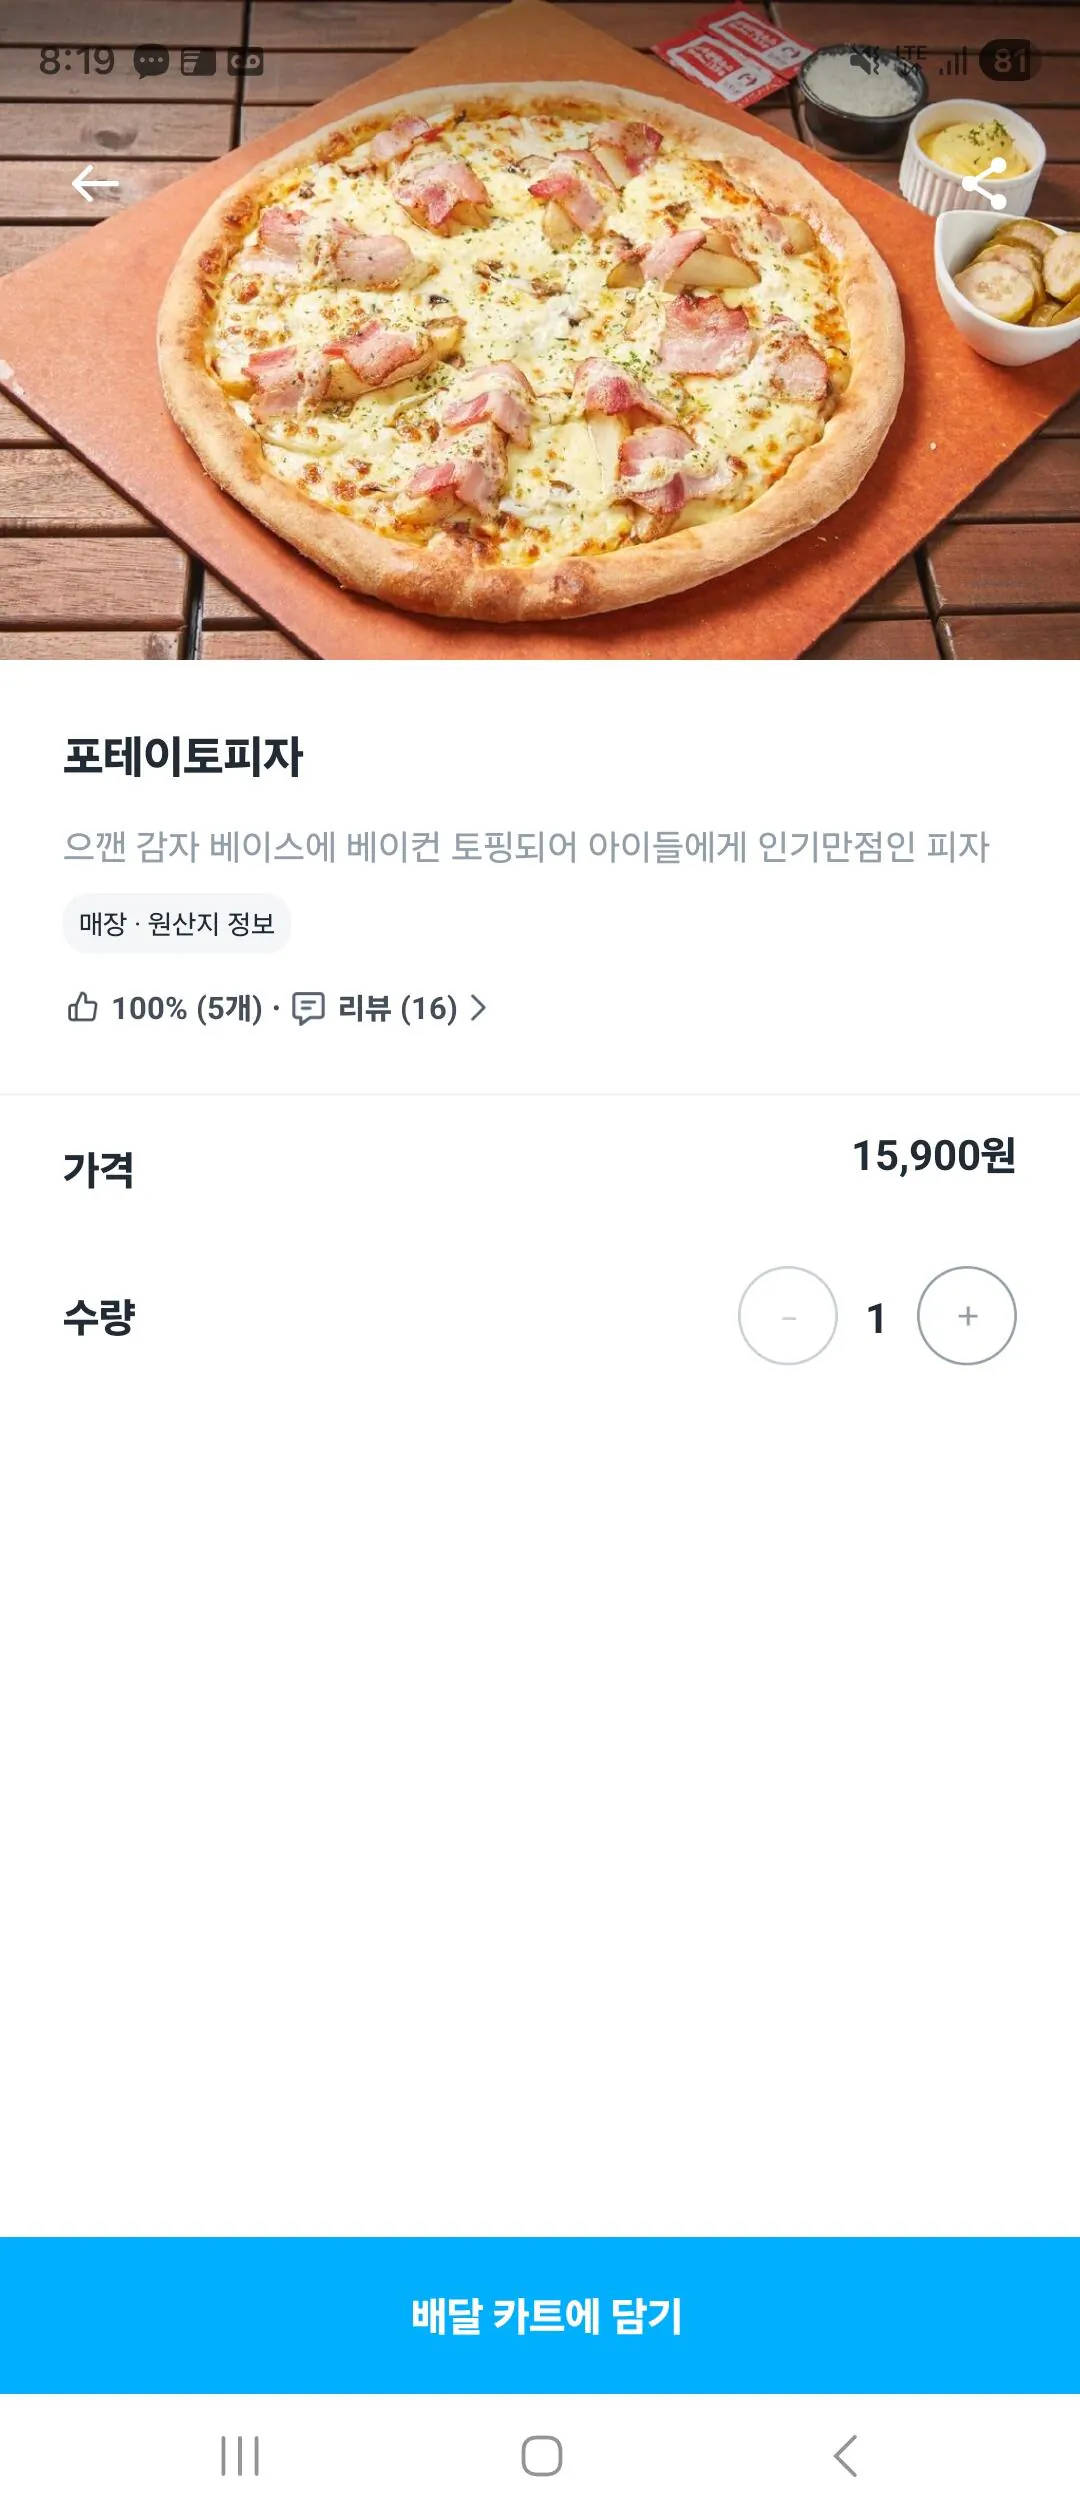Screen dimensions: 1080x2520
Task: Tap Android system back icon
Action: click(x=846, y=2456)
